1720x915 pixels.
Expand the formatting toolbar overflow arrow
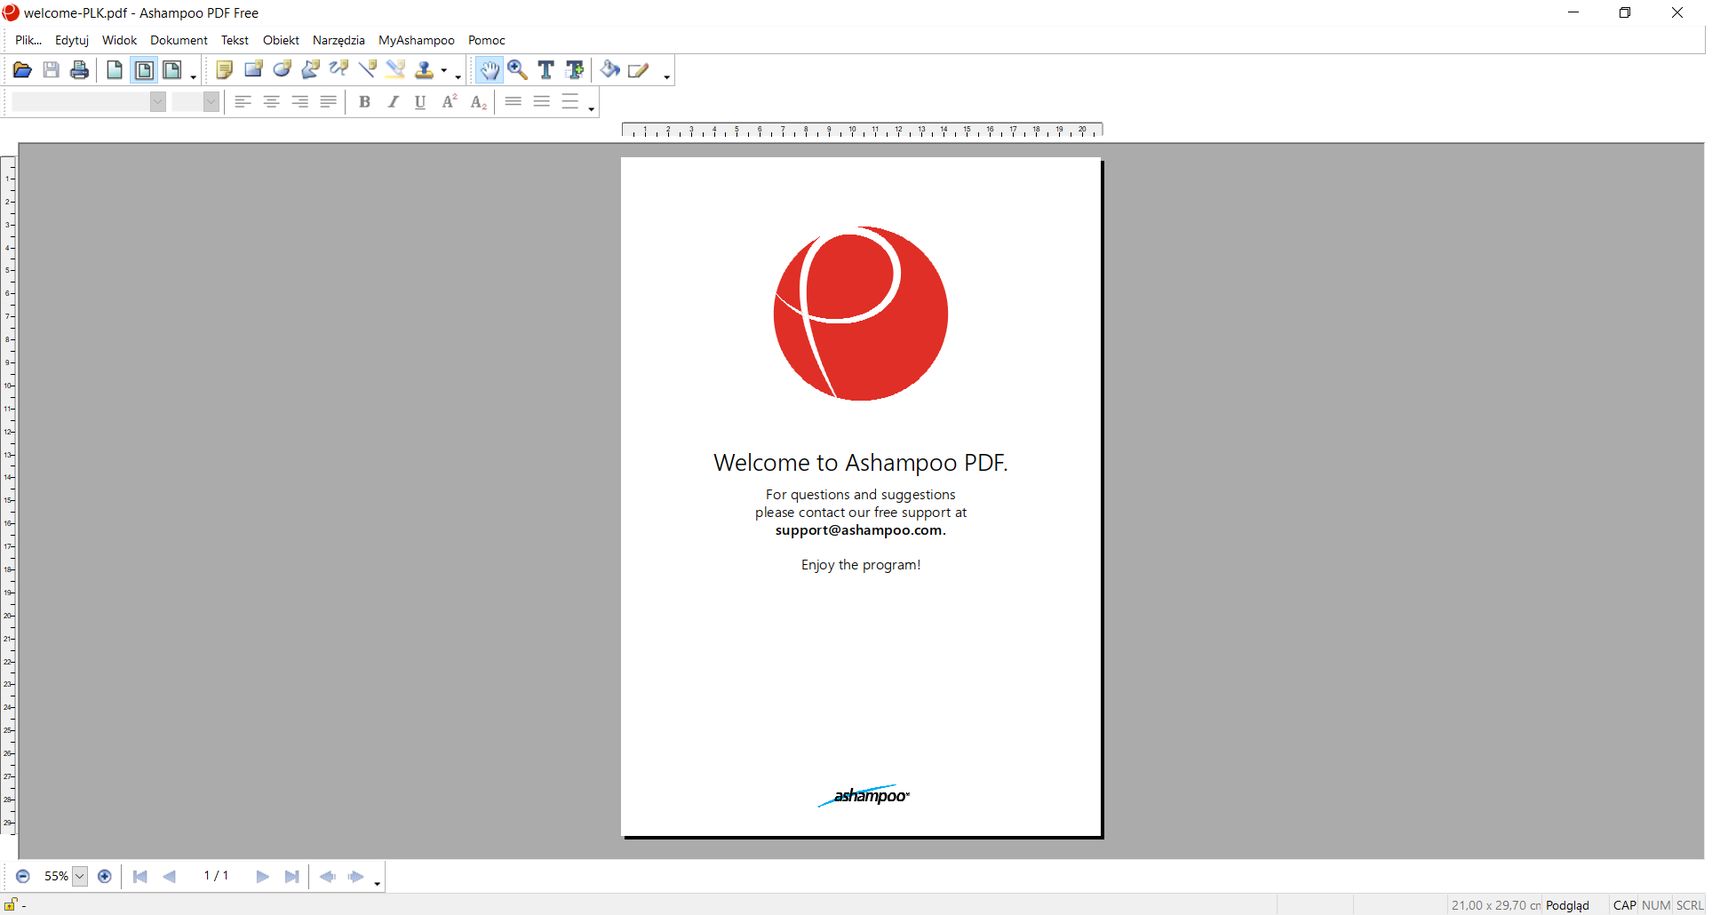[591, 109]
